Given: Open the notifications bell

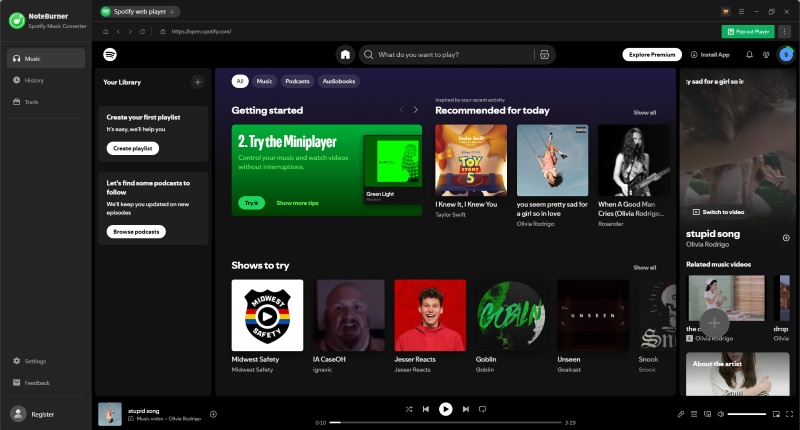Looking at the screenshot, I should pos(749,55).
